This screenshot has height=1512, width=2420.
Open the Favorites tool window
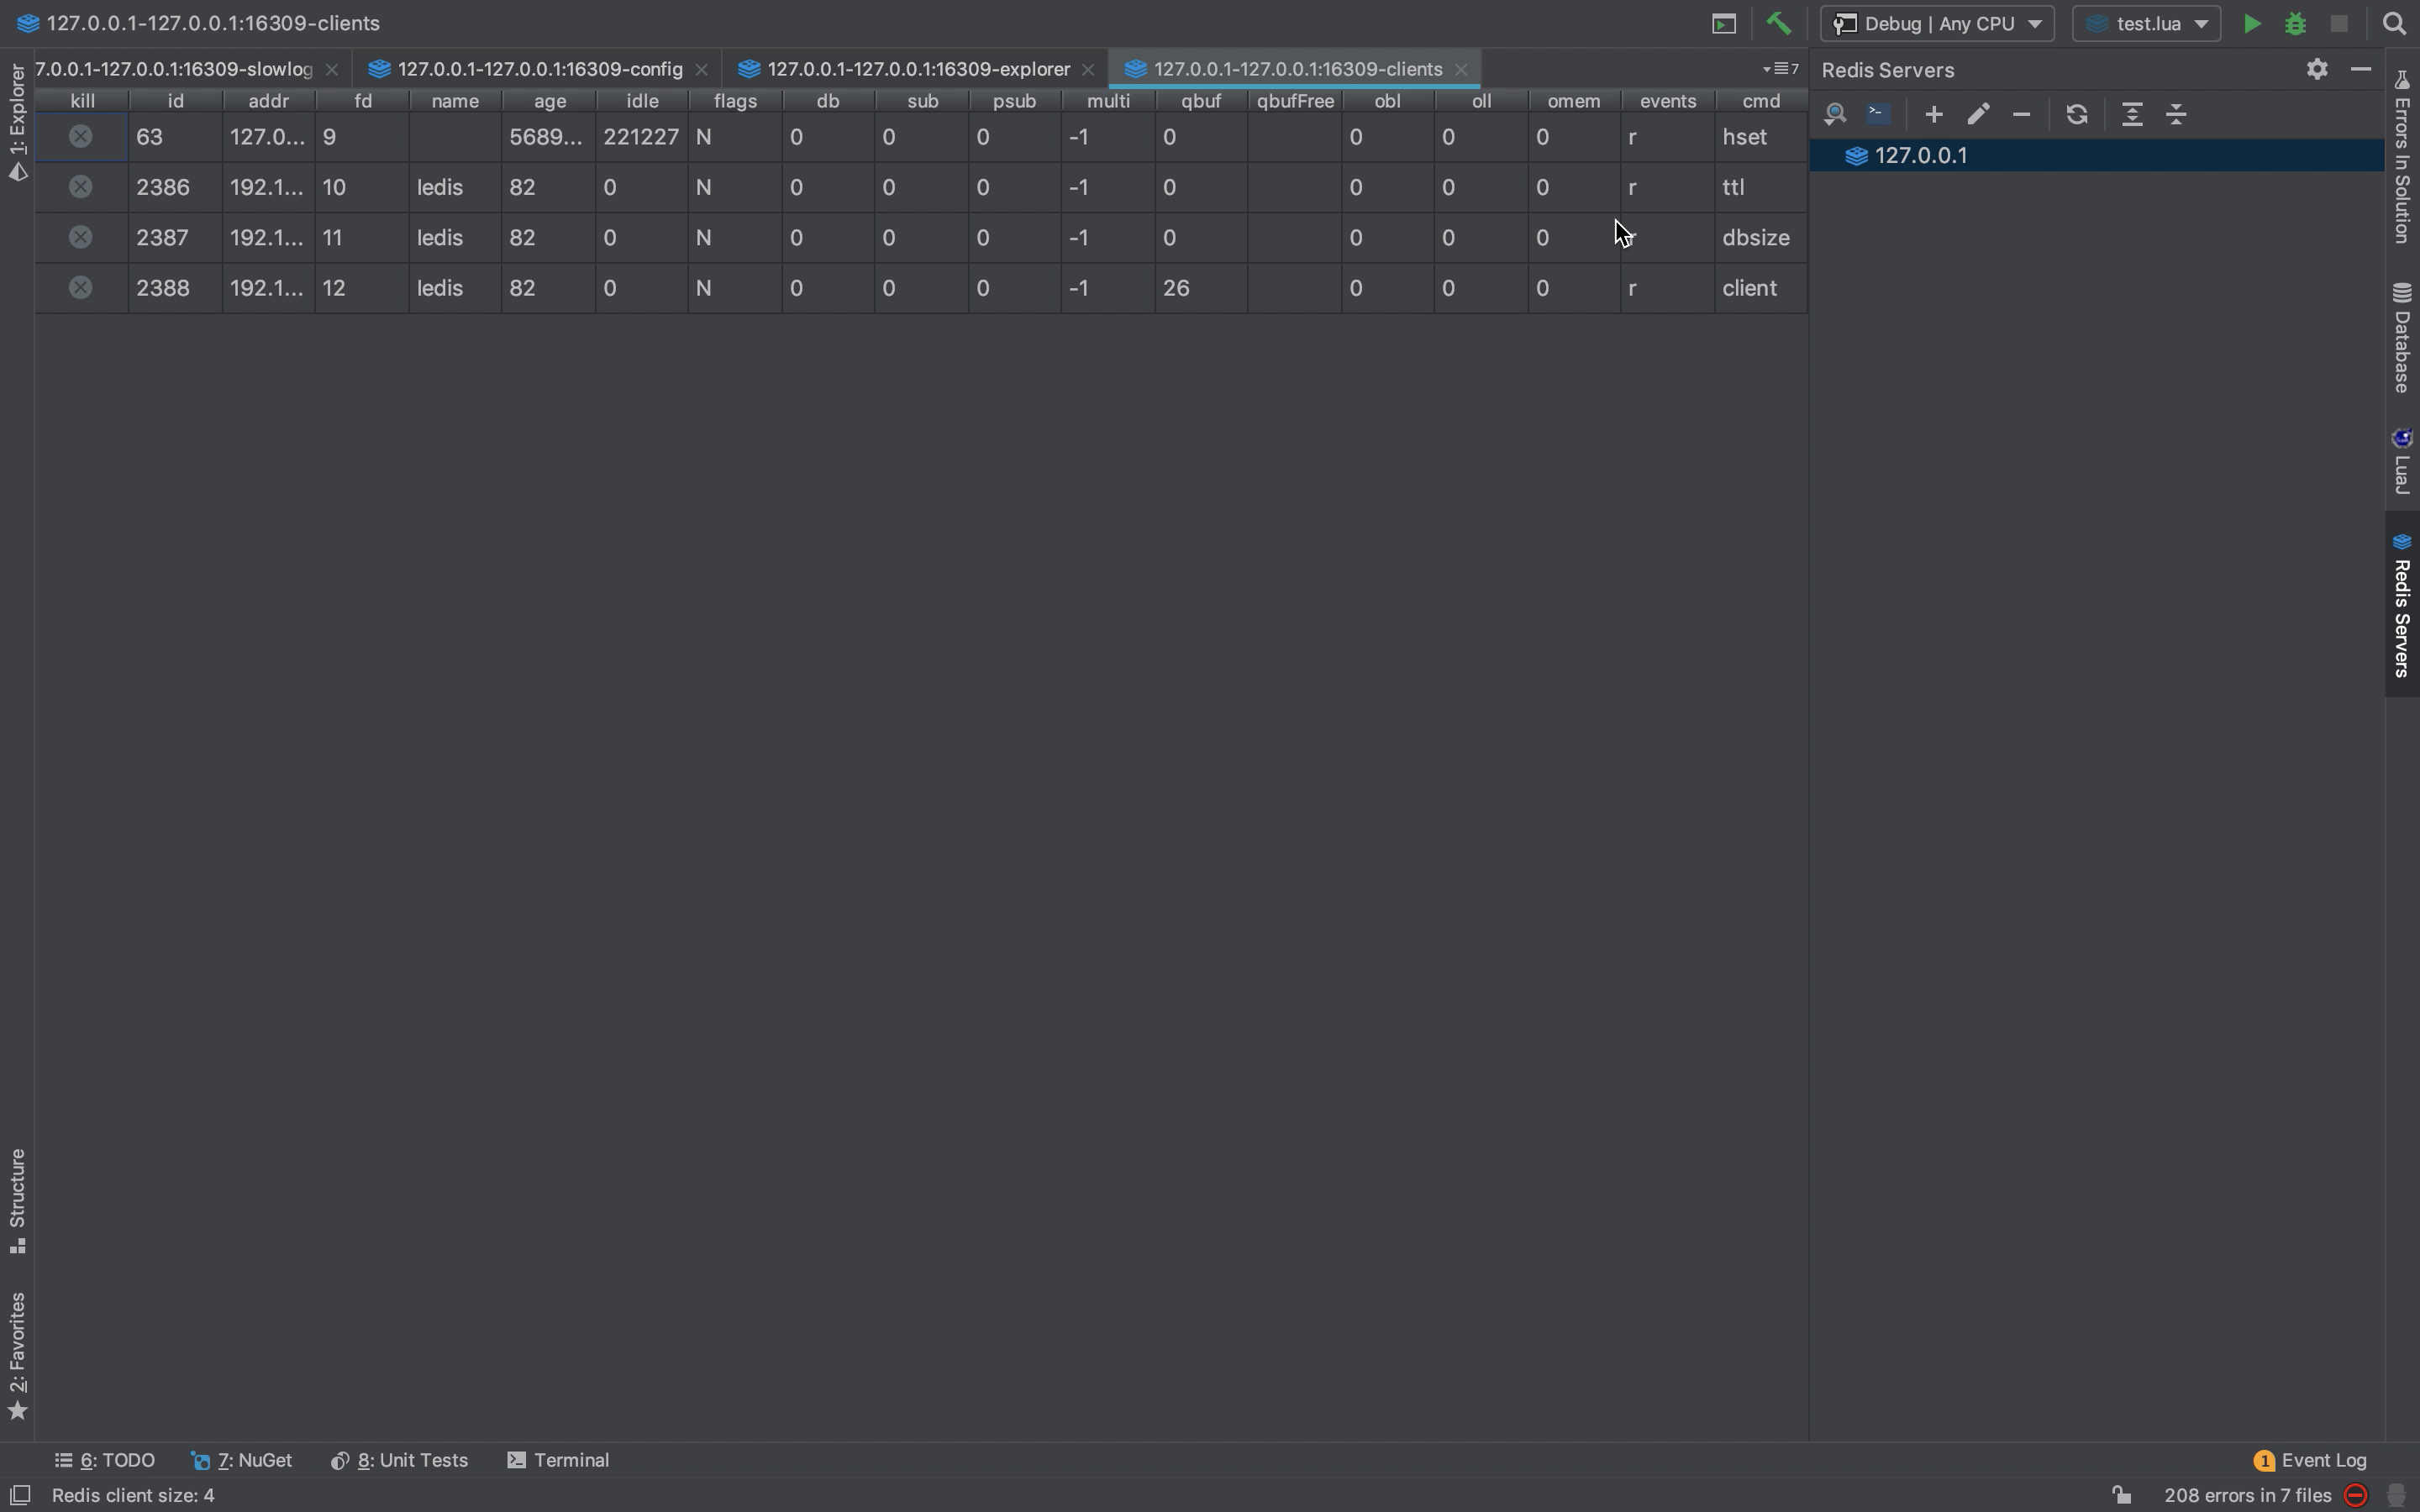pos(17,1355)
